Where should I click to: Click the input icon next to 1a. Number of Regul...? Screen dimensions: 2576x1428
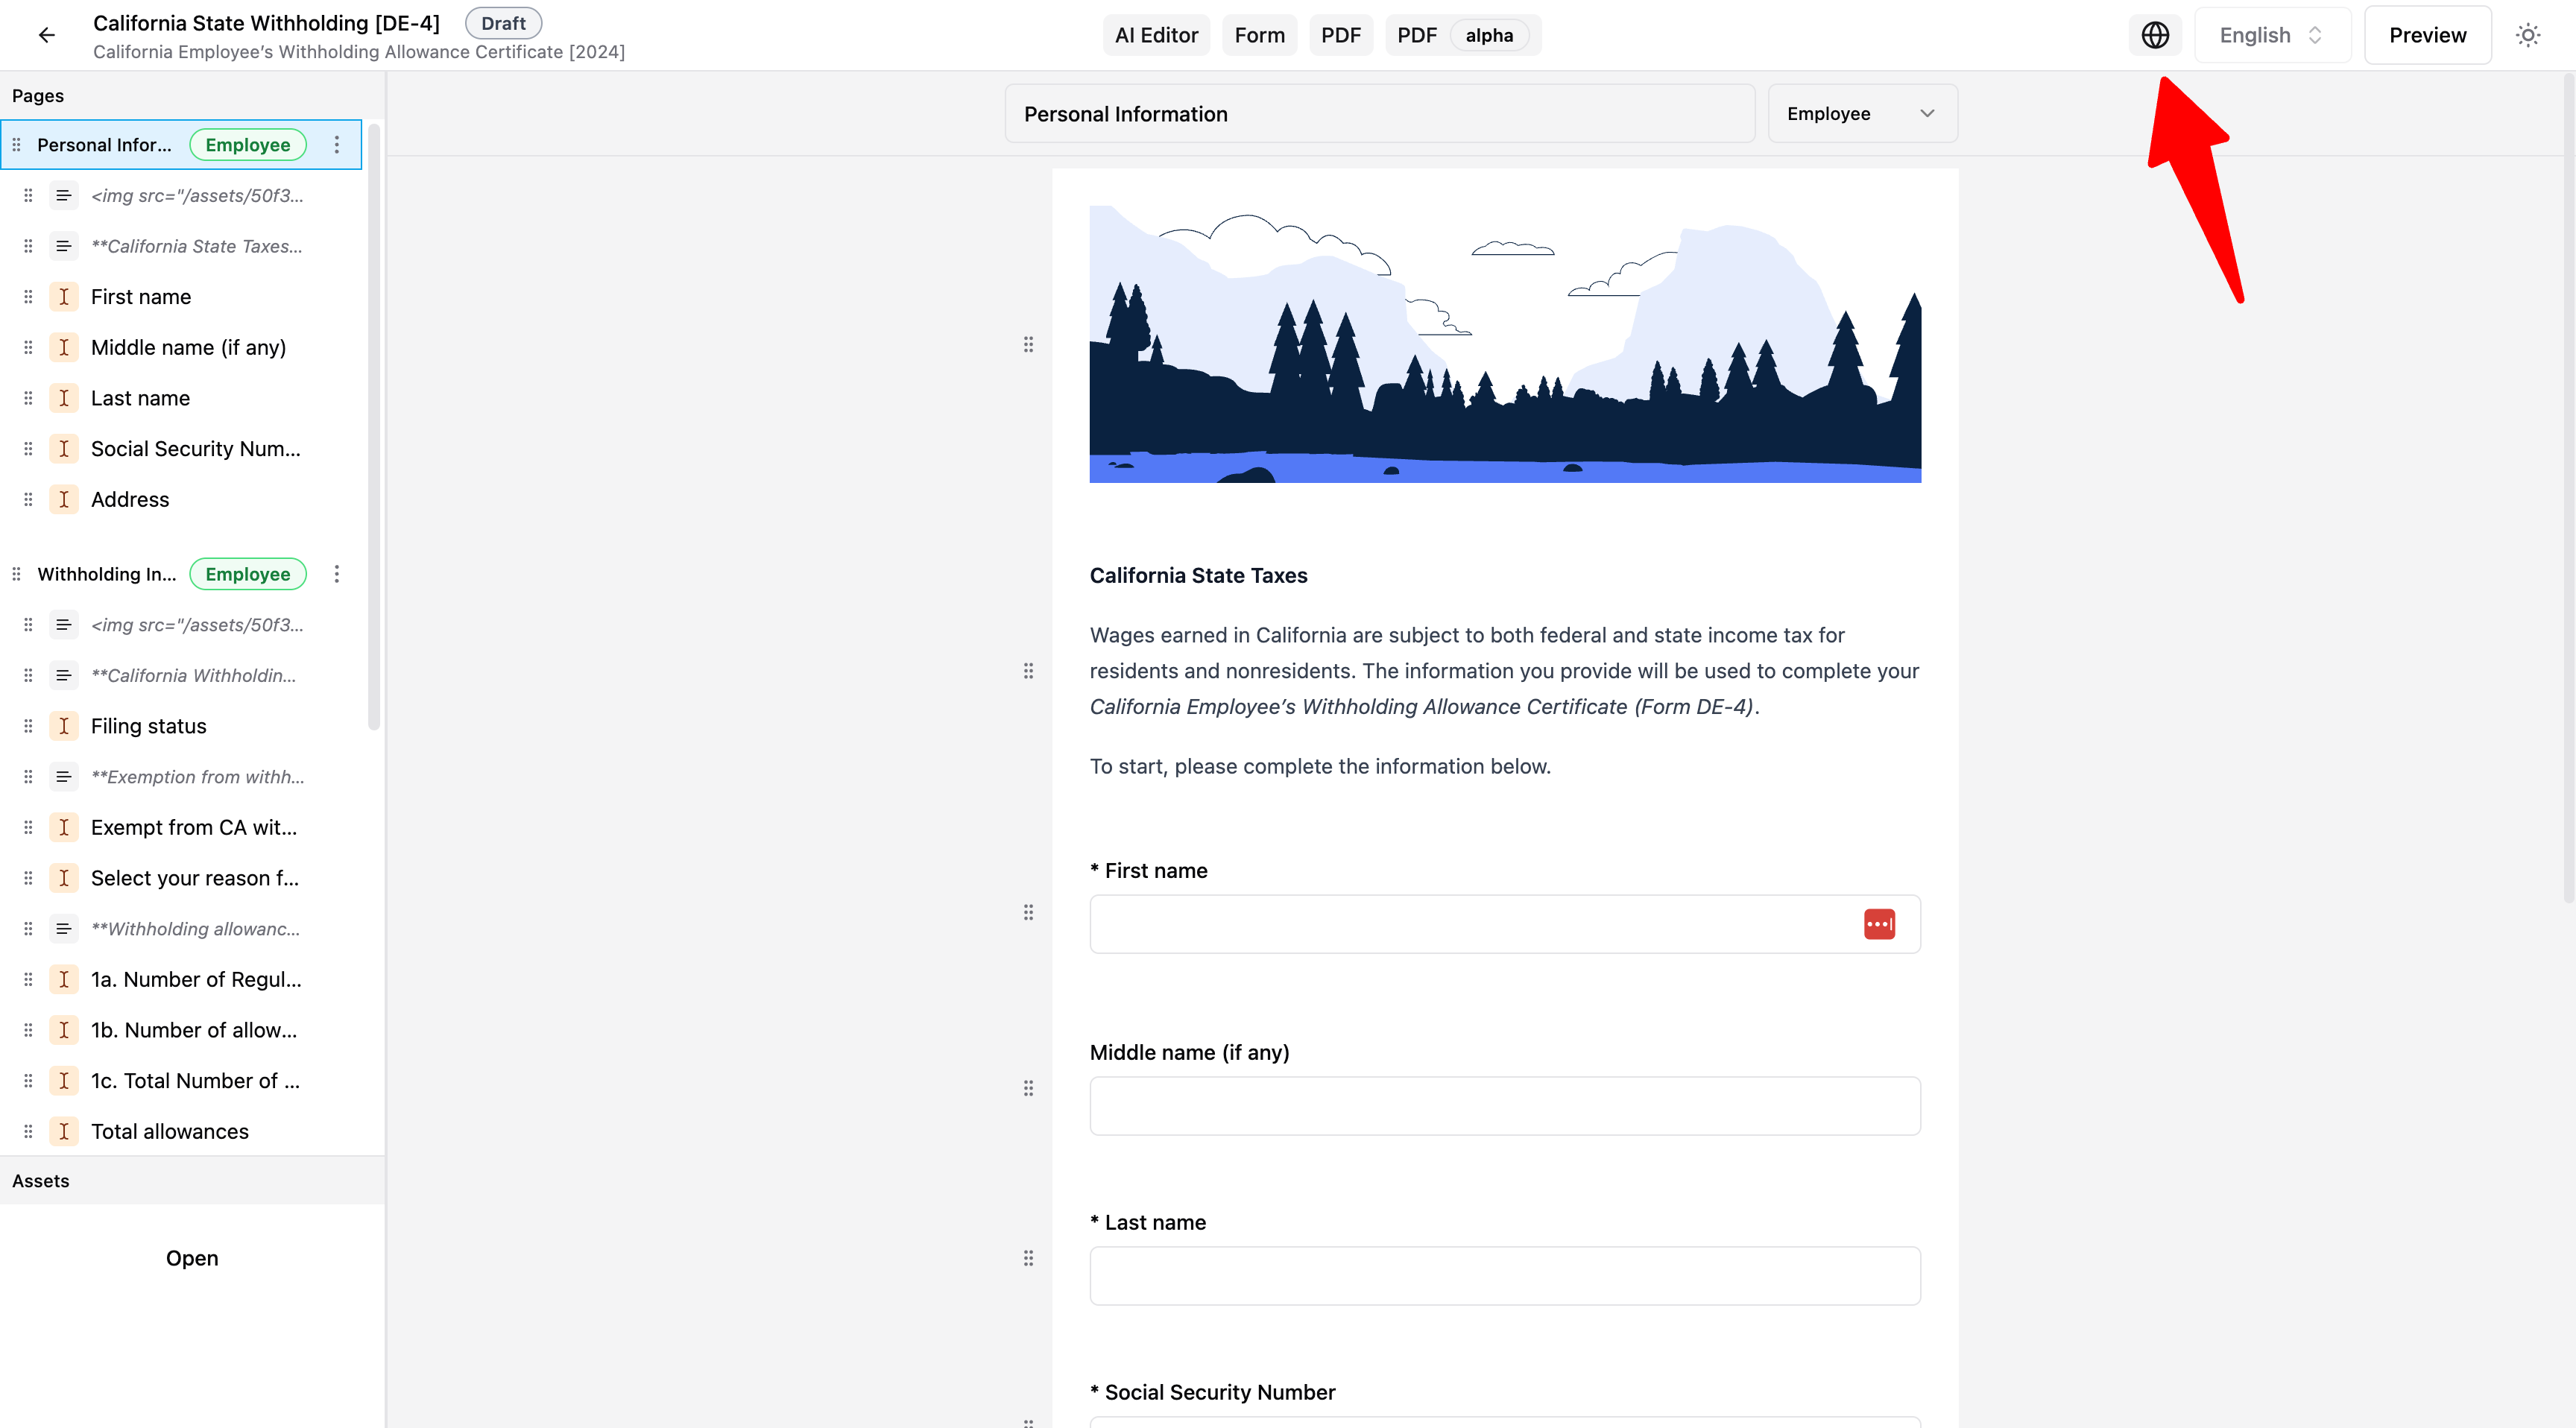coord(64,979)
